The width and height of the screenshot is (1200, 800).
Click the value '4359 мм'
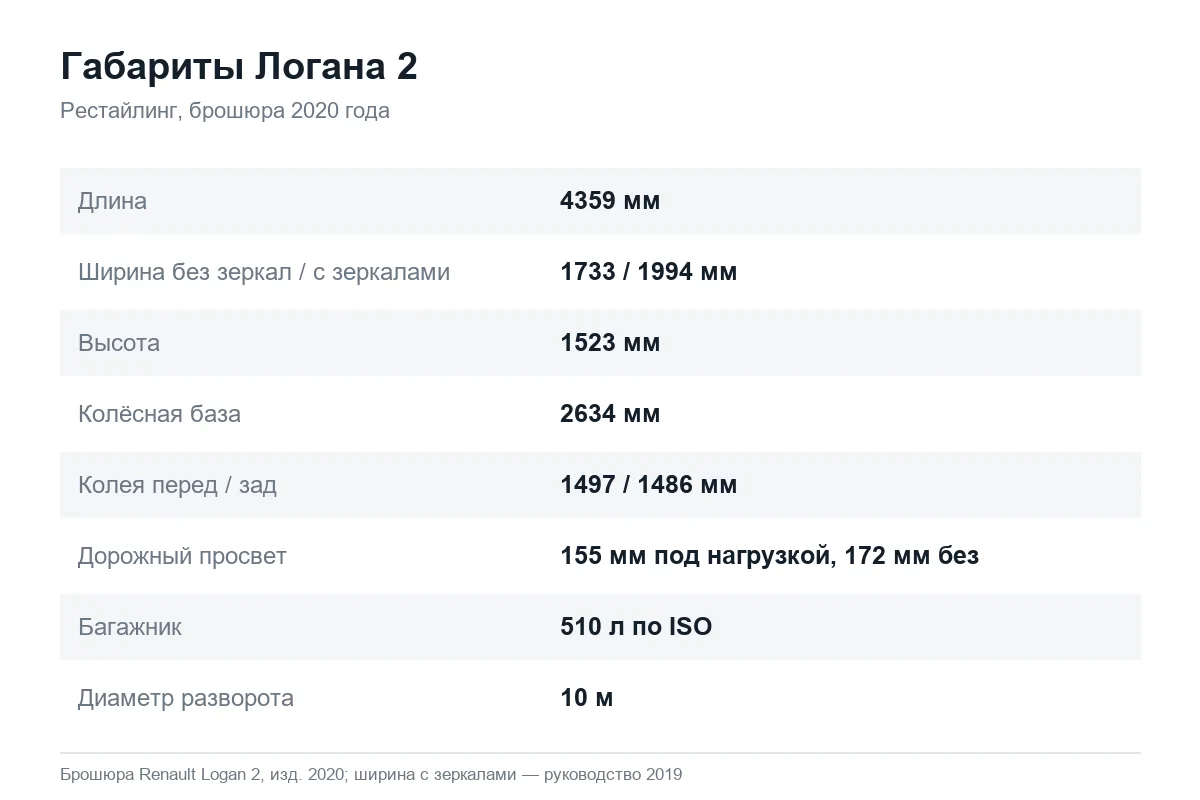tap(610, 201)
